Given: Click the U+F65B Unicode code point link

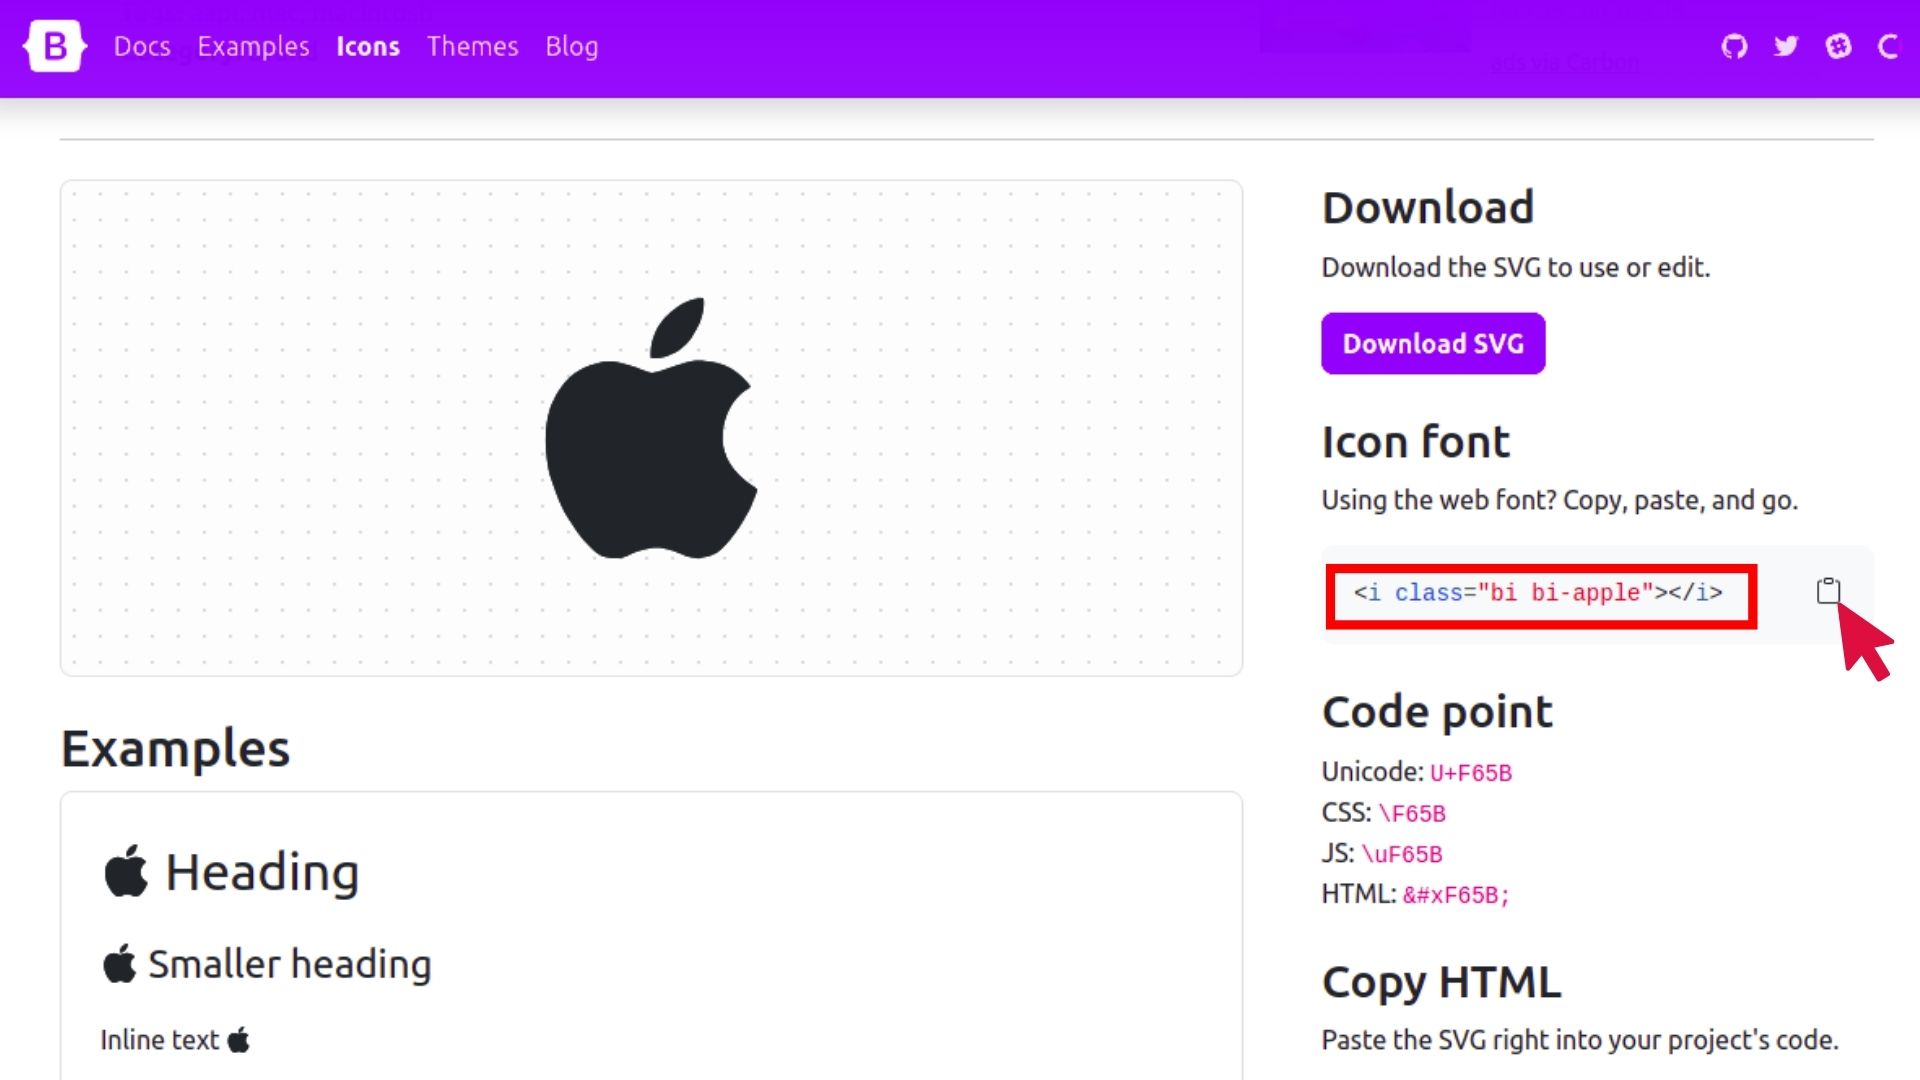Looking at the screenshot, I should (1470, 771).
